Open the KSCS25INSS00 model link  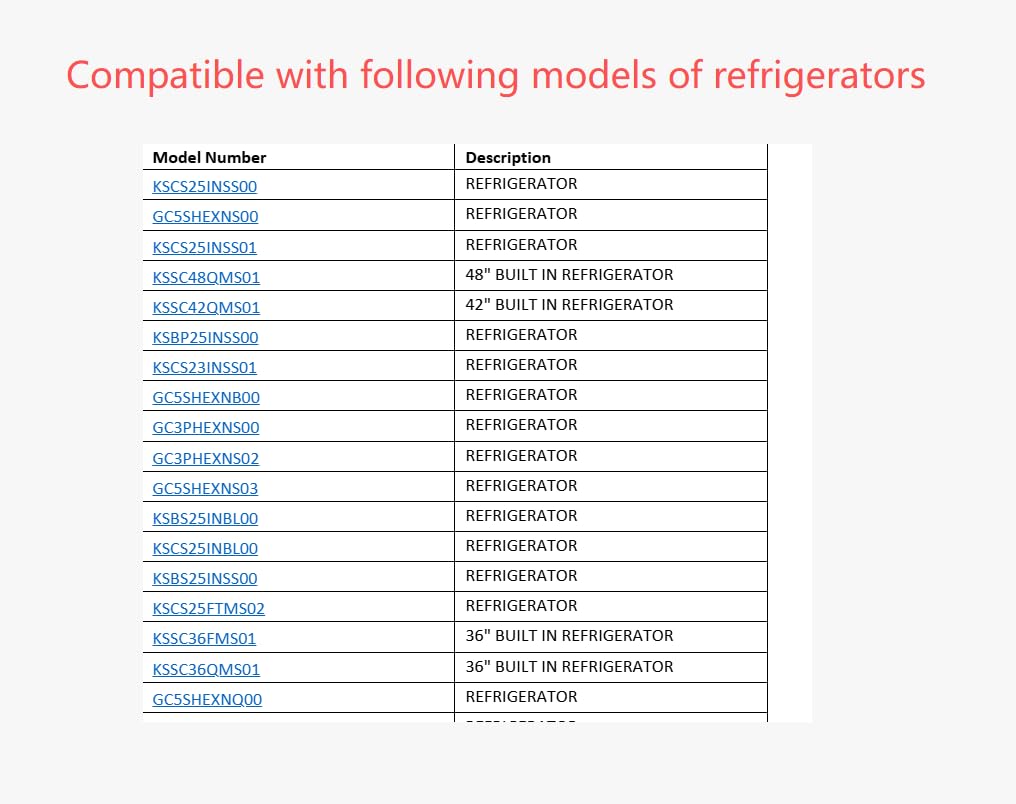tap(205, 187)
